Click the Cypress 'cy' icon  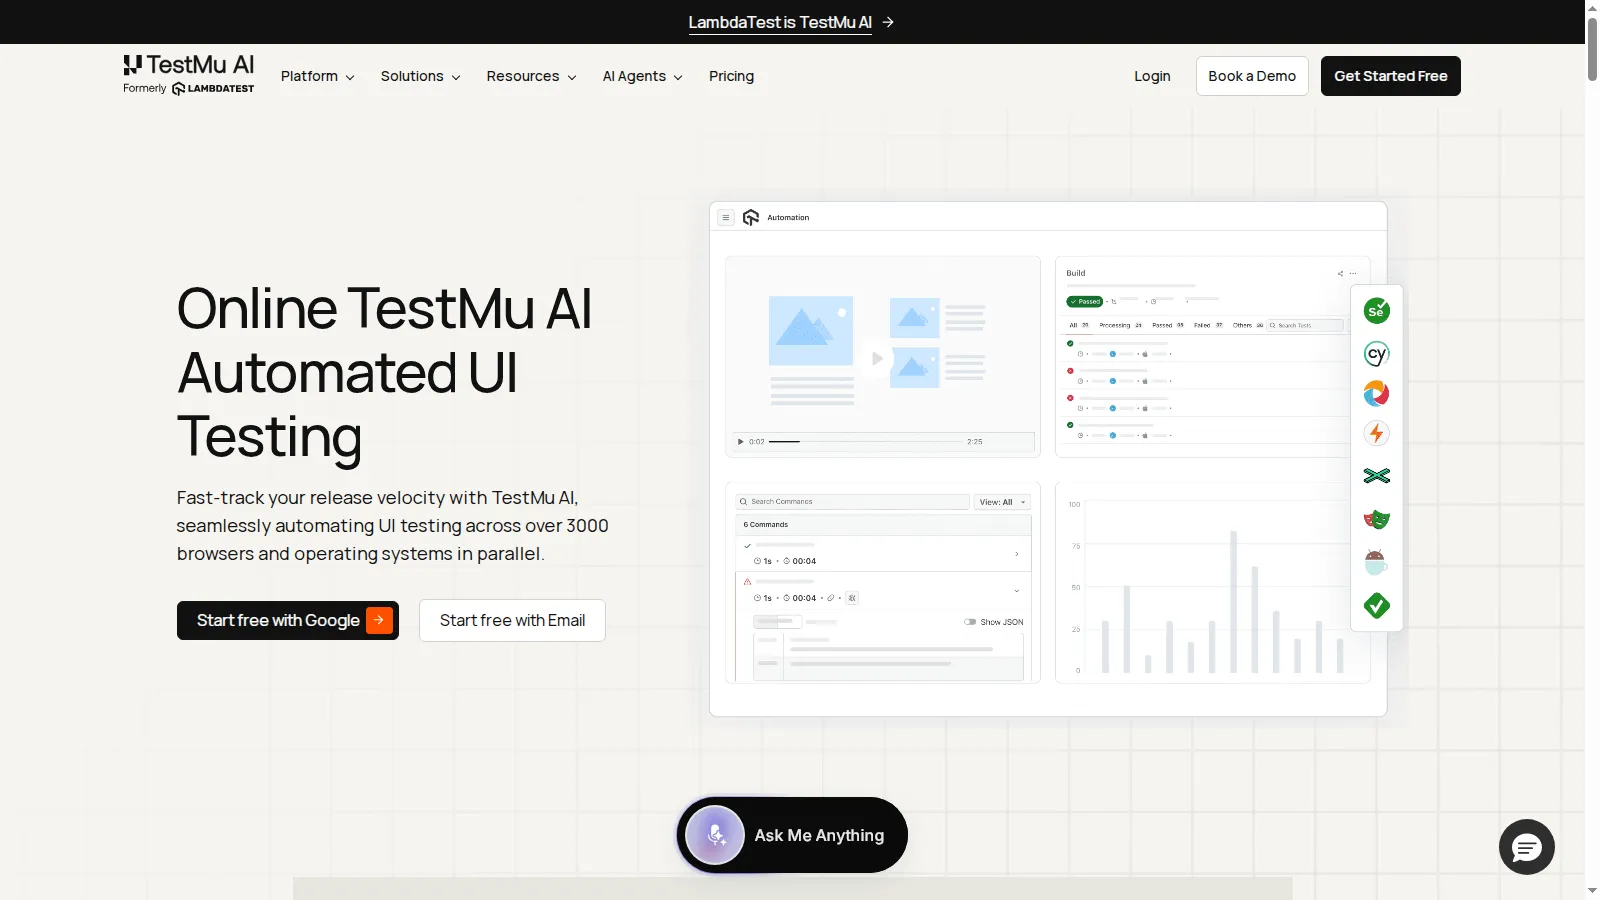pos(1377,354)
